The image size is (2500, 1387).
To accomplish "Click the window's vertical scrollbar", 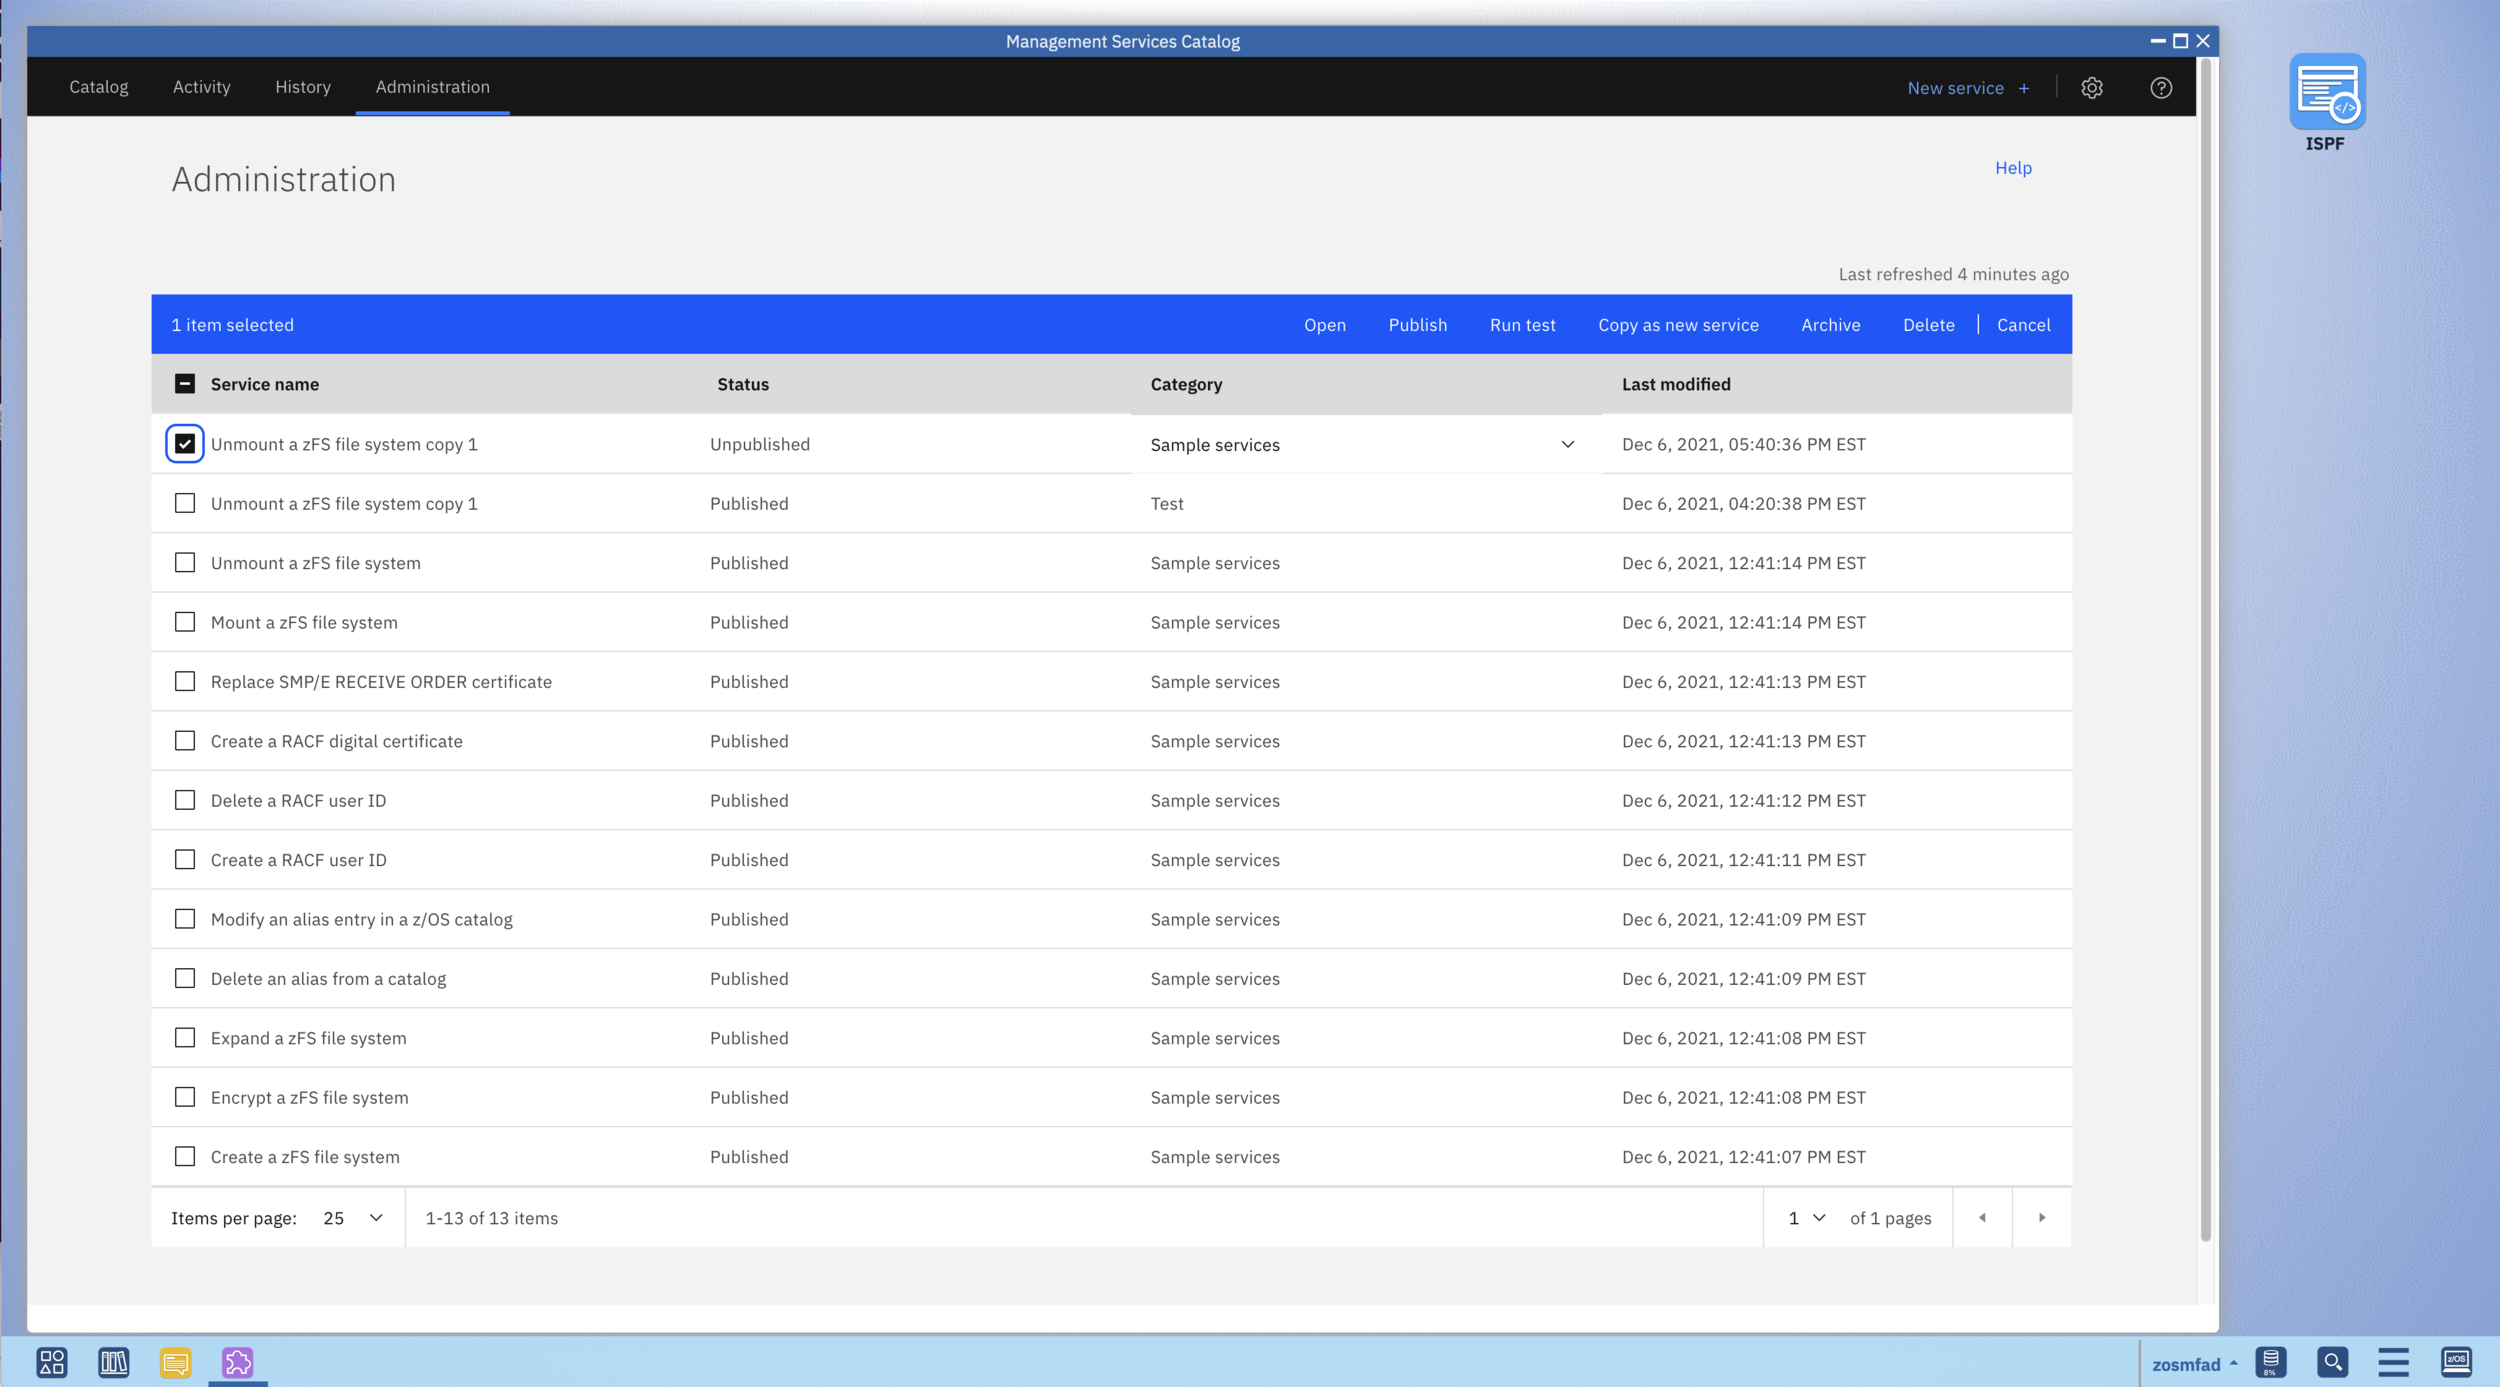I will 2205,650.
